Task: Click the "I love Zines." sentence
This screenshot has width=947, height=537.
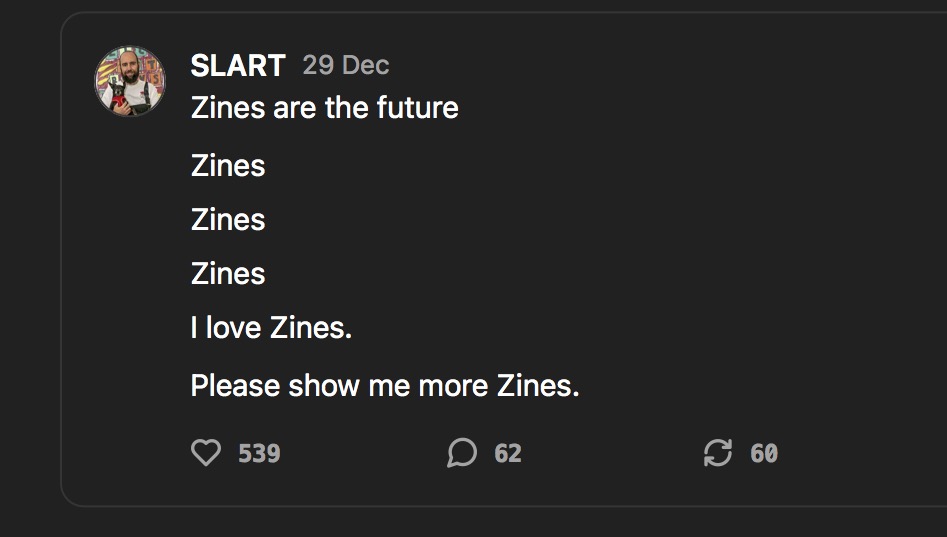Action: click(x=271, y=328)
